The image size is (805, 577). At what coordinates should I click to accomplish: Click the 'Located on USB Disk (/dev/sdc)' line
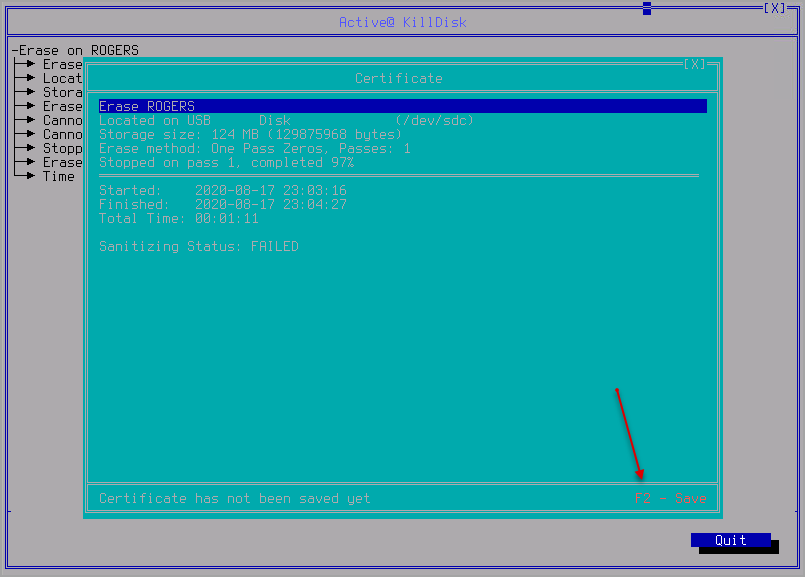coord(286,121)
